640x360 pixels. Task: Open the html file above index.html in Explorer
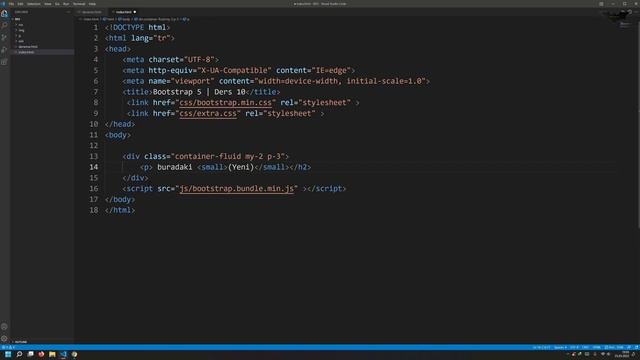coord(28,47)
